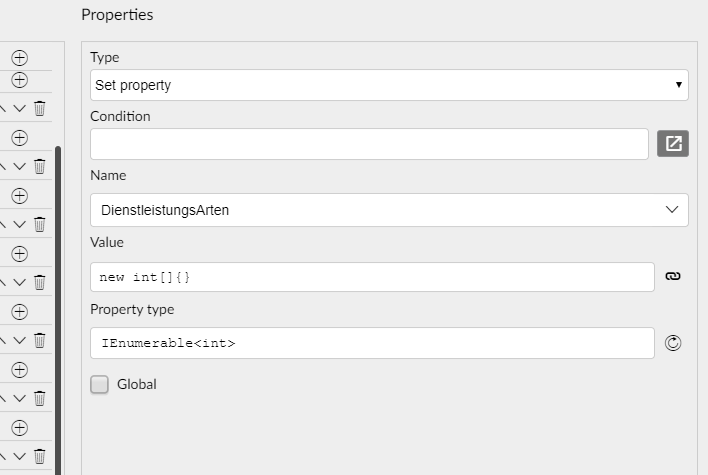
Task: Click the bottommost plus circle add icon
Action: pos(19,428)
